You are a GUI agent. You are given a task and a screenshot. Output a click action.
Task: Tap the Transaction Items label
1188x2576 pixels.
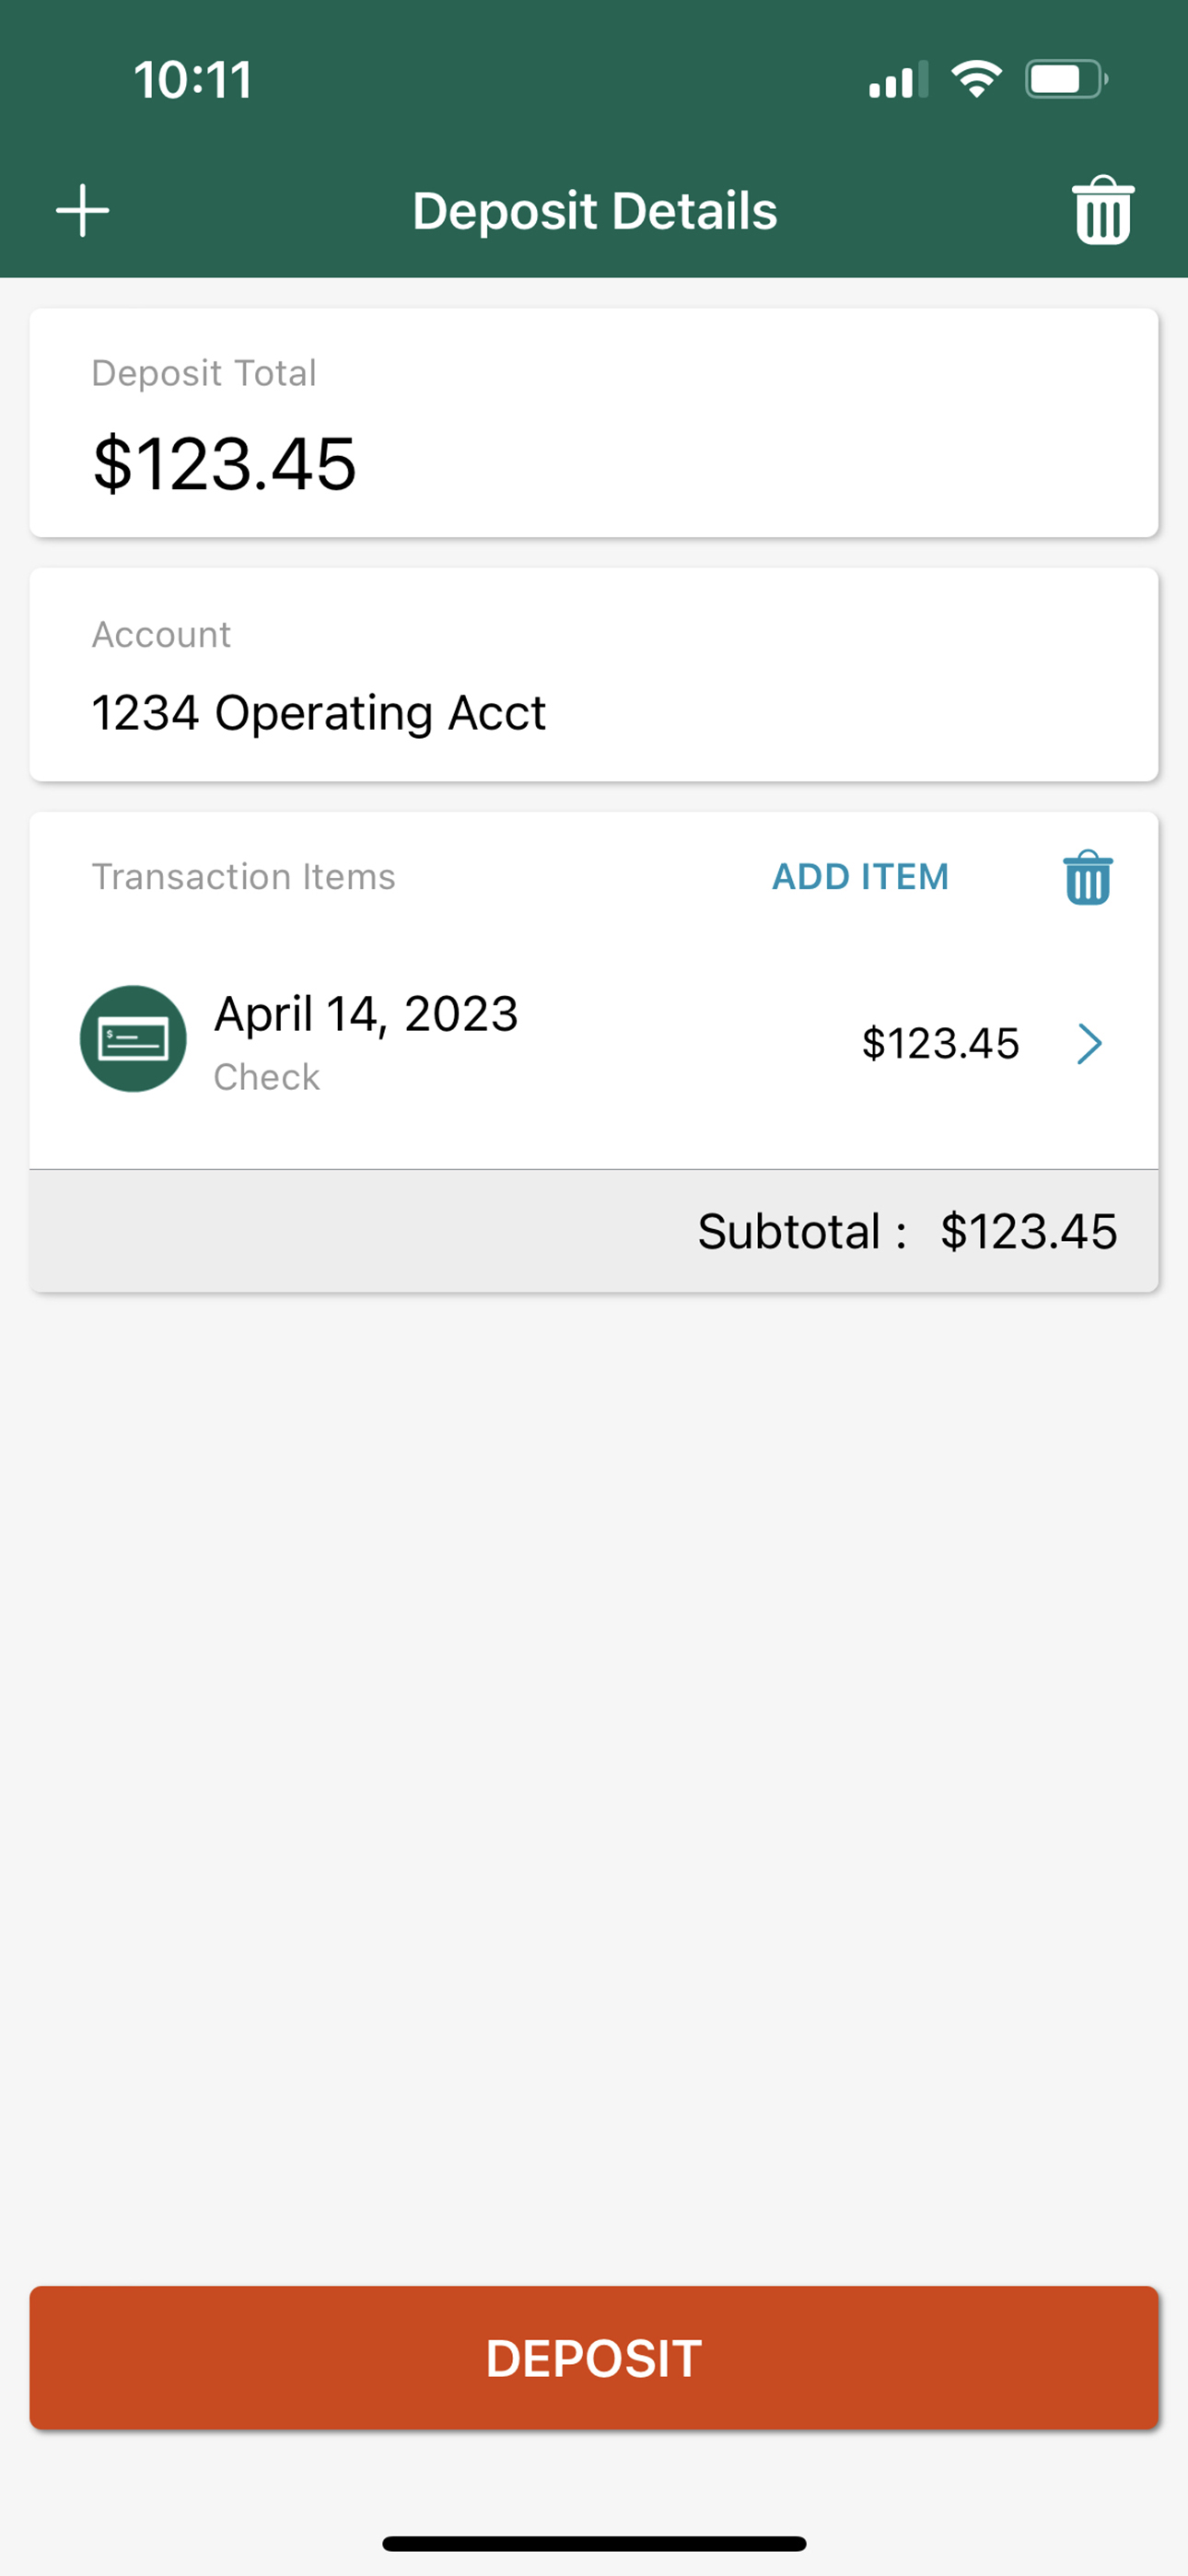(x=244, y=877)
